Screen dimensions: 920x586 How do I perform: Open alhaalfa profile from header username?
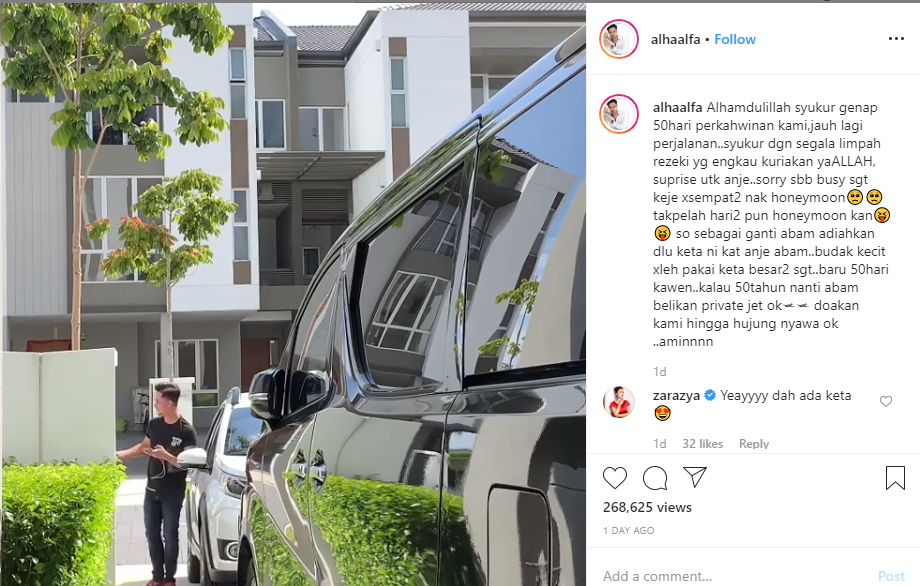(x=675, y=39)
